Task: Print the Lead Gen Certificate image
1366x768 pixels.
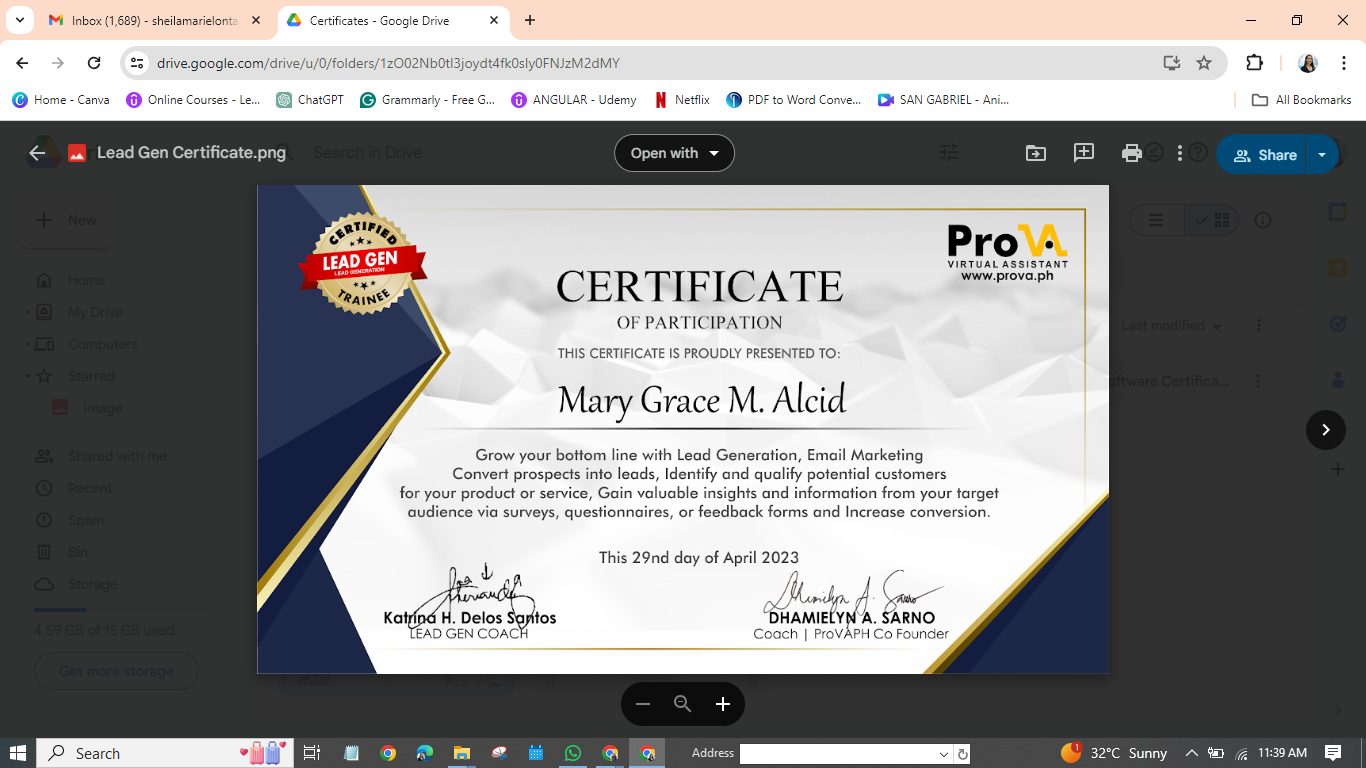Action: click(1131, 153)
